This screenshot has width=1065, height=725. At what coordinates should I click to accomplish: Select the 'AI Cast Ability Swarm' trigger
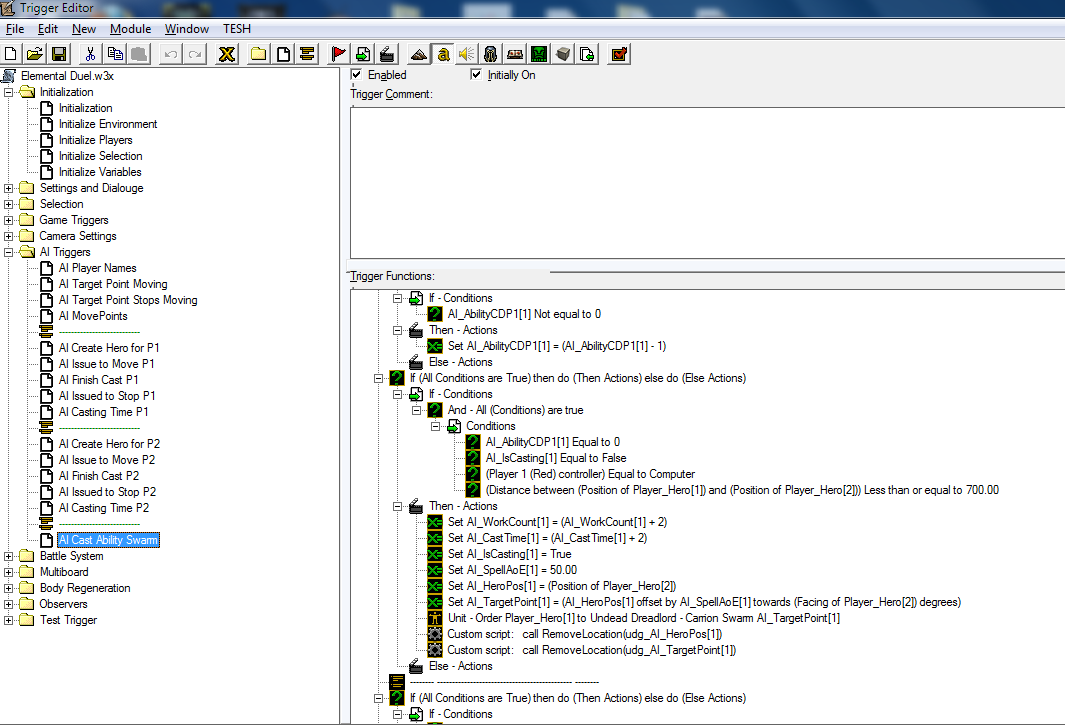(x=108, y=540)
